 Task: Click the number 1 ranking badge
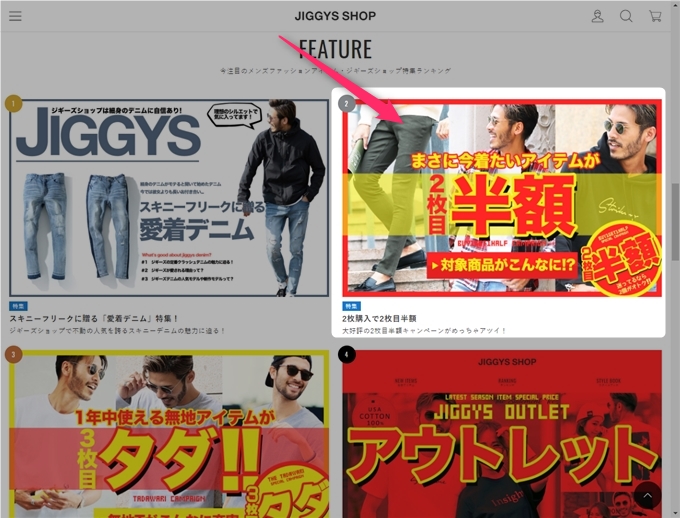coord(13,104)
